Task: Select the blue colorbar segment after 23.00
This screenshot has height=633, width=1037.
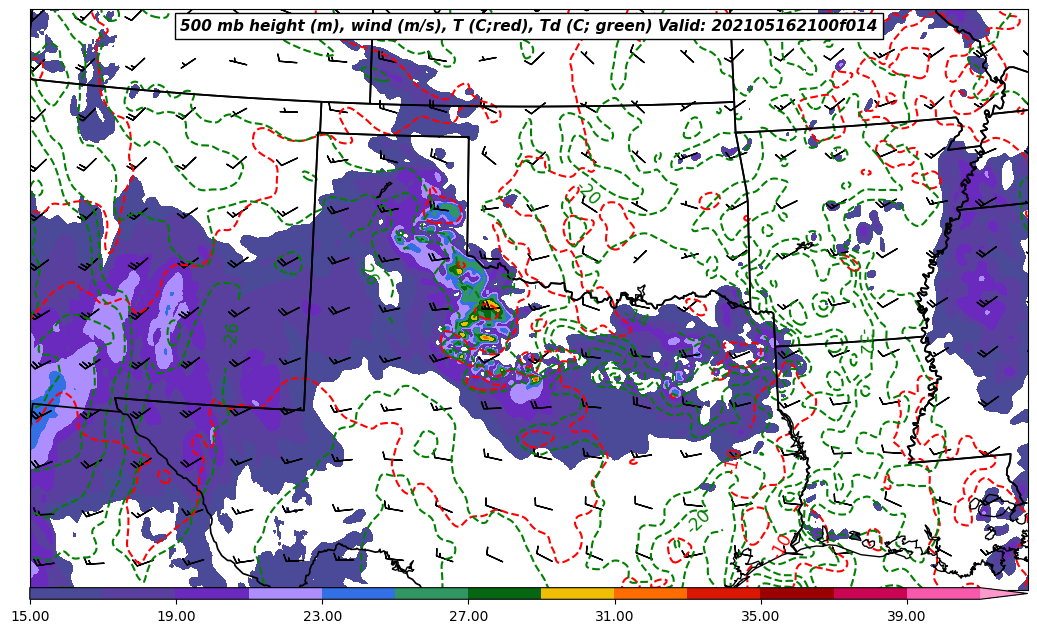Action: 358,593
